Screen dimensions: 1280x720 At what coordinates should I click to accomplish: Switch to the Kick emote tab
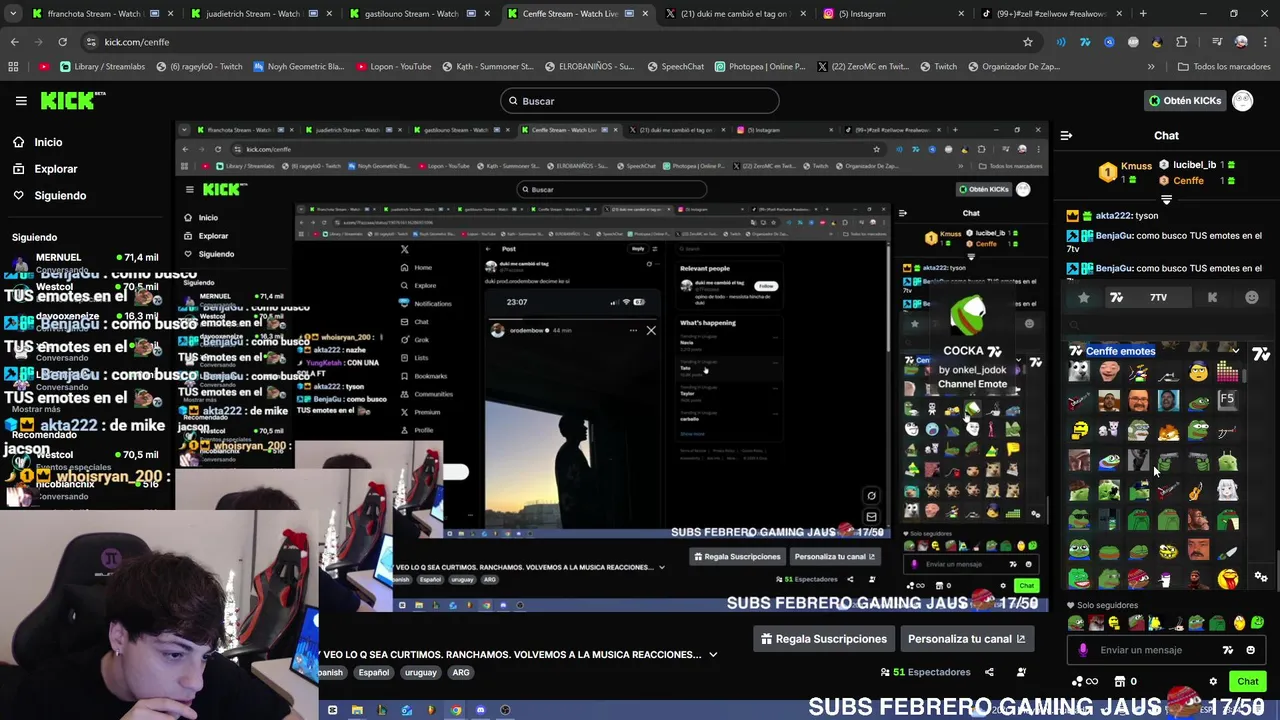[x=1212, y=297]
